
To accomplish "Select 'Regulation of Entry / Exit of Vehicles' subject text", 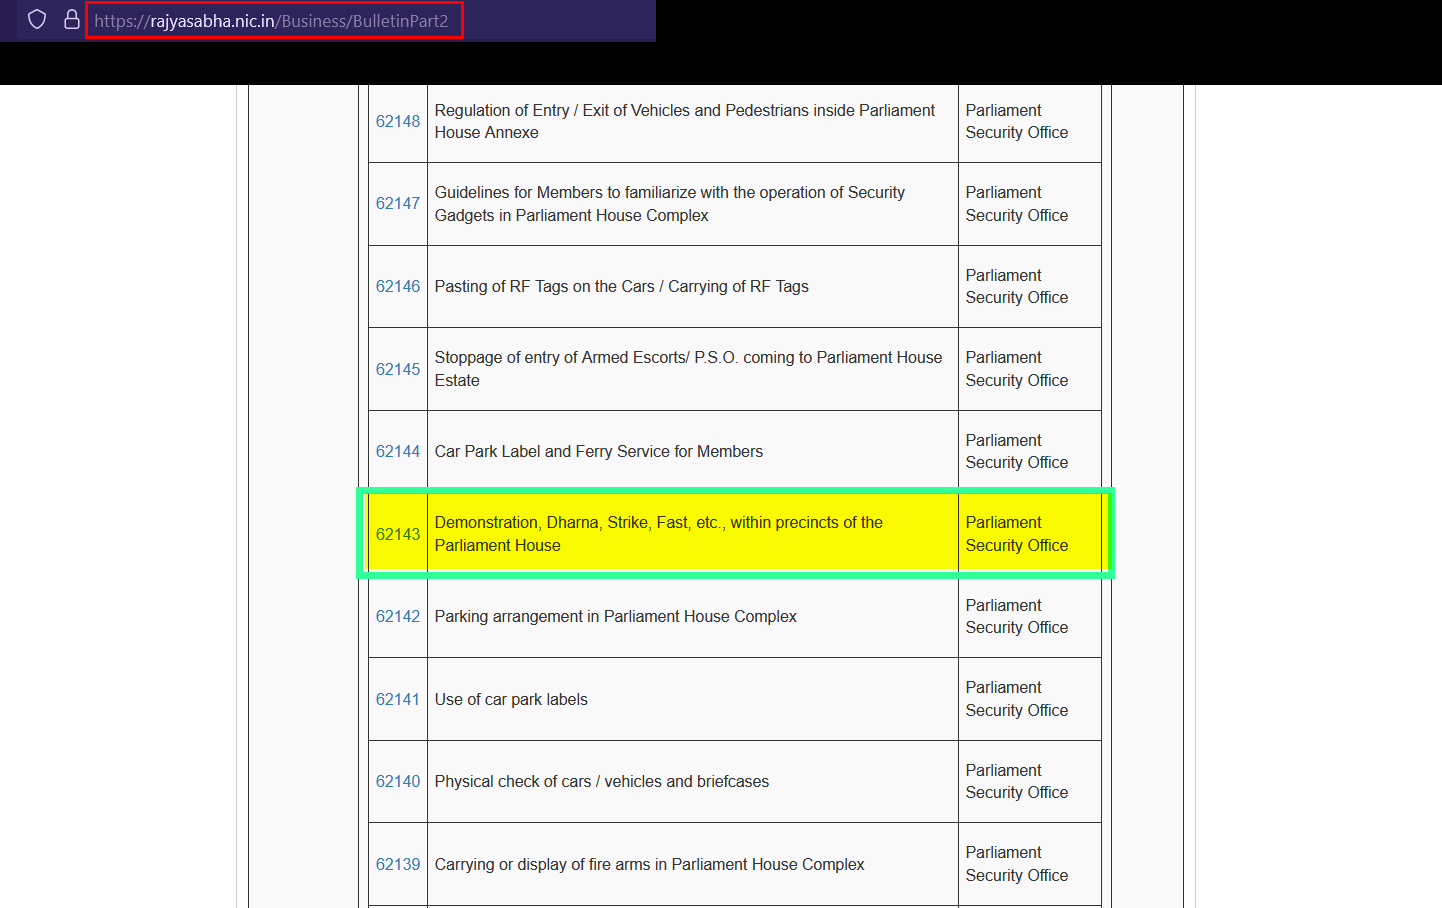I will coord(685,121).
